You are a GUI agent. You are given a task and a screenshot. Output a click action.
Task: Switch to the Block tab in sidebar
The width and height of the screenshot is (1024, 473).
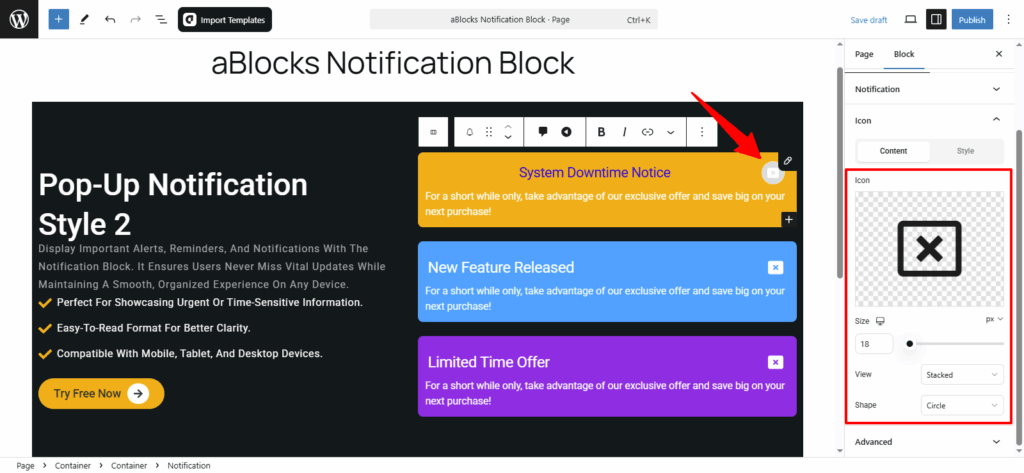(x=904, y=54)
